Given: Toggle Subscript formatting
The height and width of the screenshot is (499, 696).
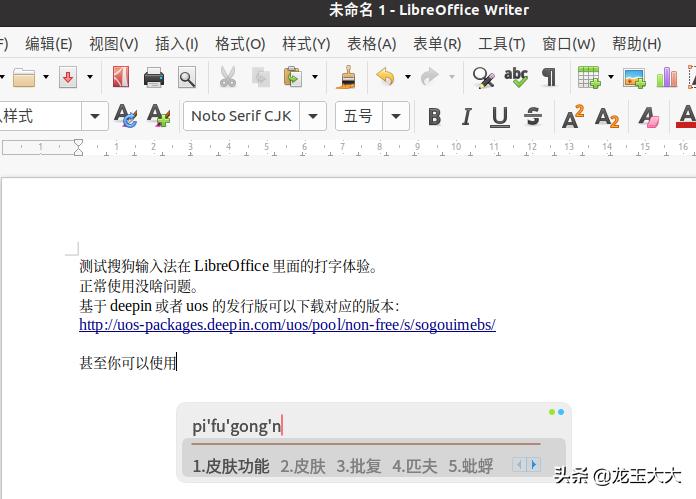Looking at the screenshot, I should click(607, 117).
